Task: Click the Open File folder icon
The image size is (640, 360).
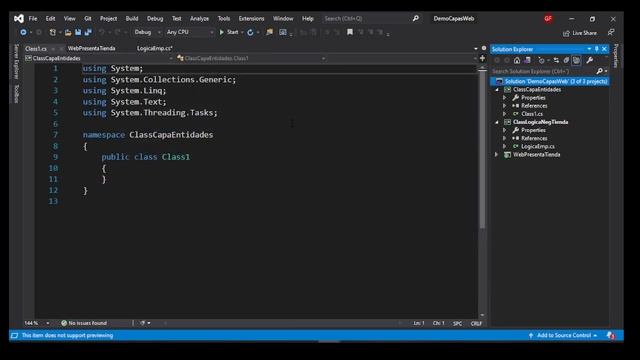Action: pos(68,32)
